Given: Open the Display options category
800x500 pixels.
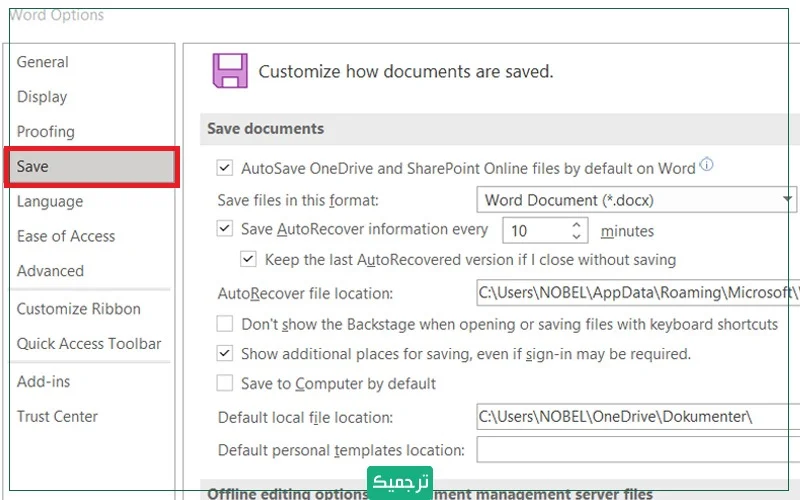Looking at the screenshot, I should (x=42, y=97).
